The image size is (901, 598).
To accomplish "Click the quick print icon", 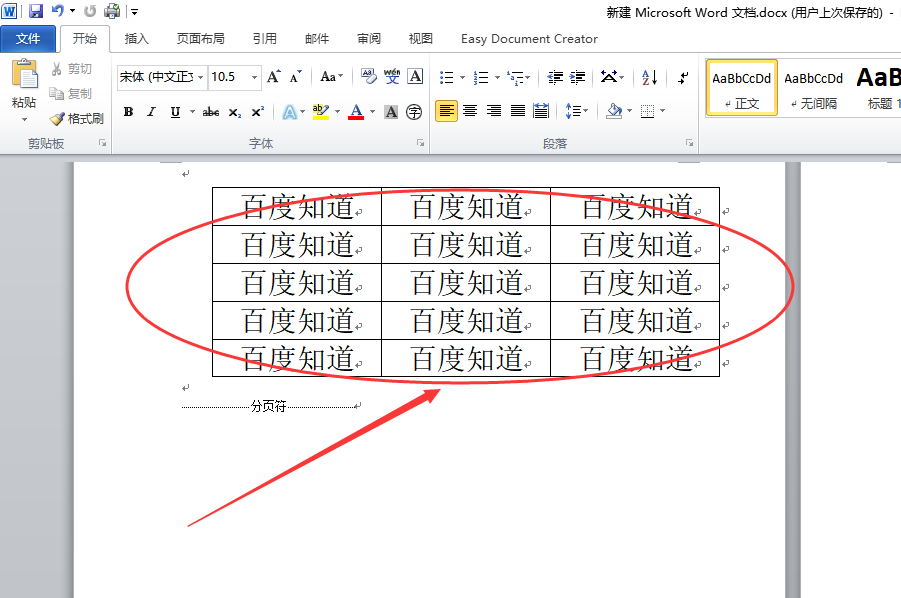I will click(112, 11).
